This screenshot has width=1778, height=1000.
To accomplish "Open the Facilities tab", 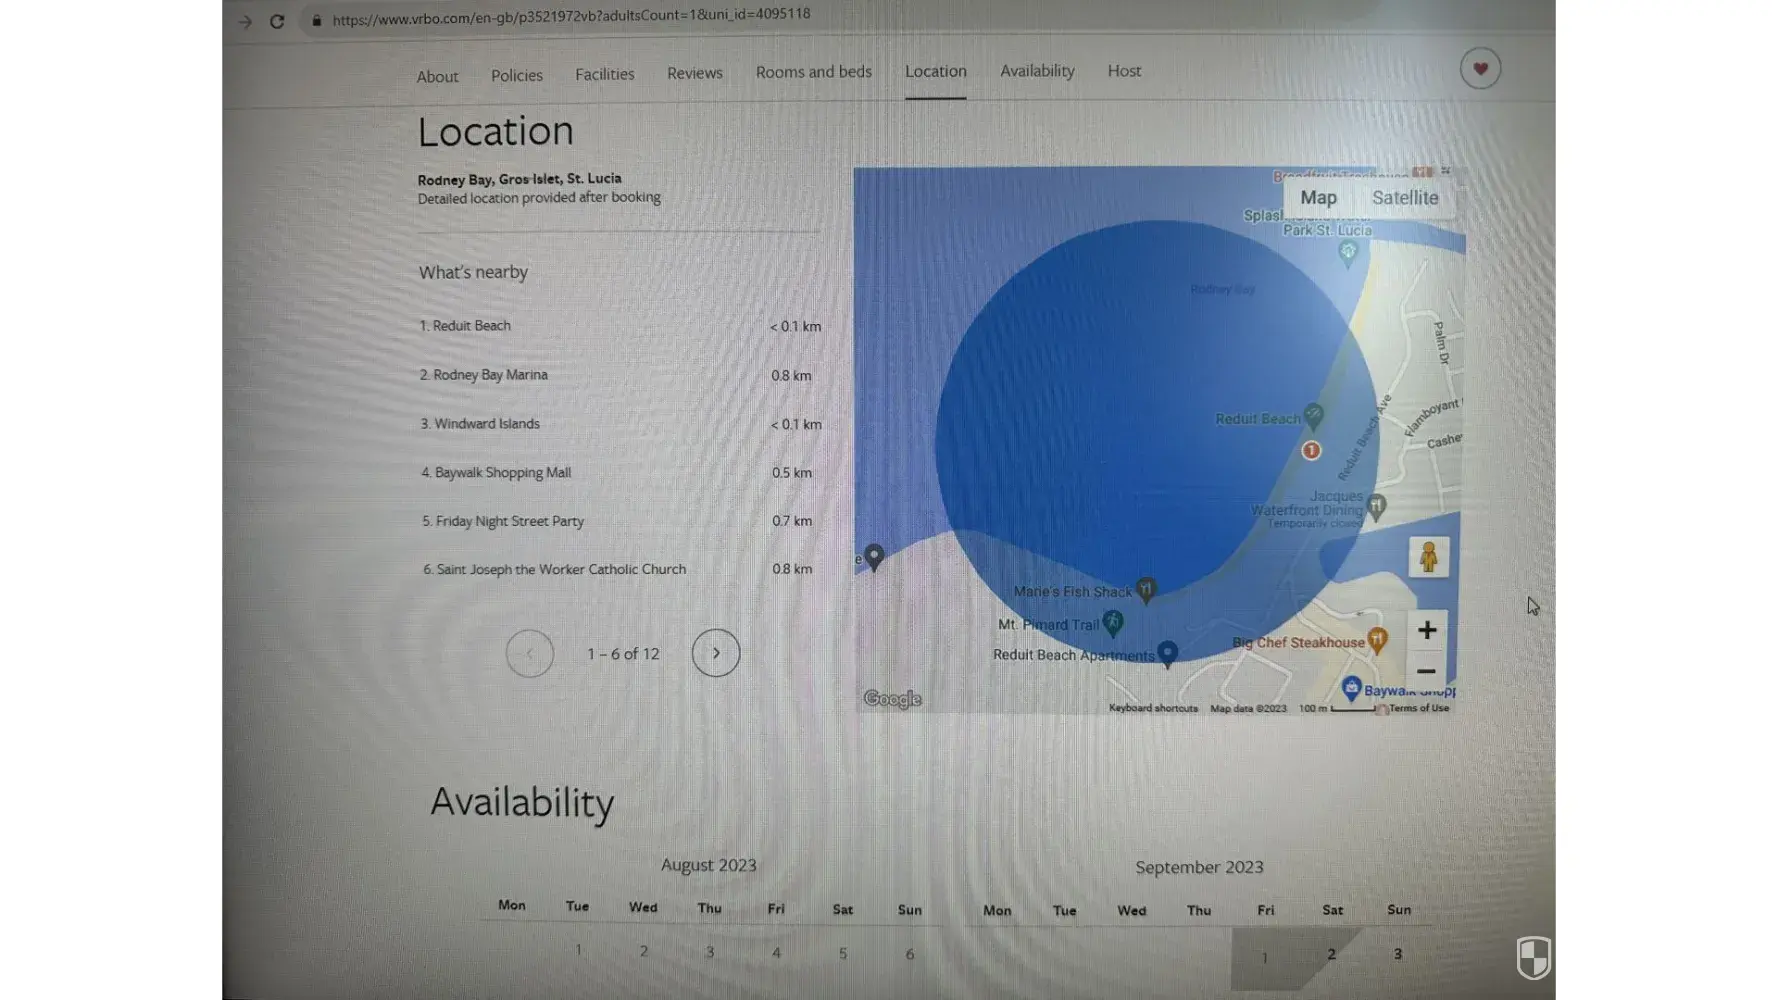I will tap(605, 75).
